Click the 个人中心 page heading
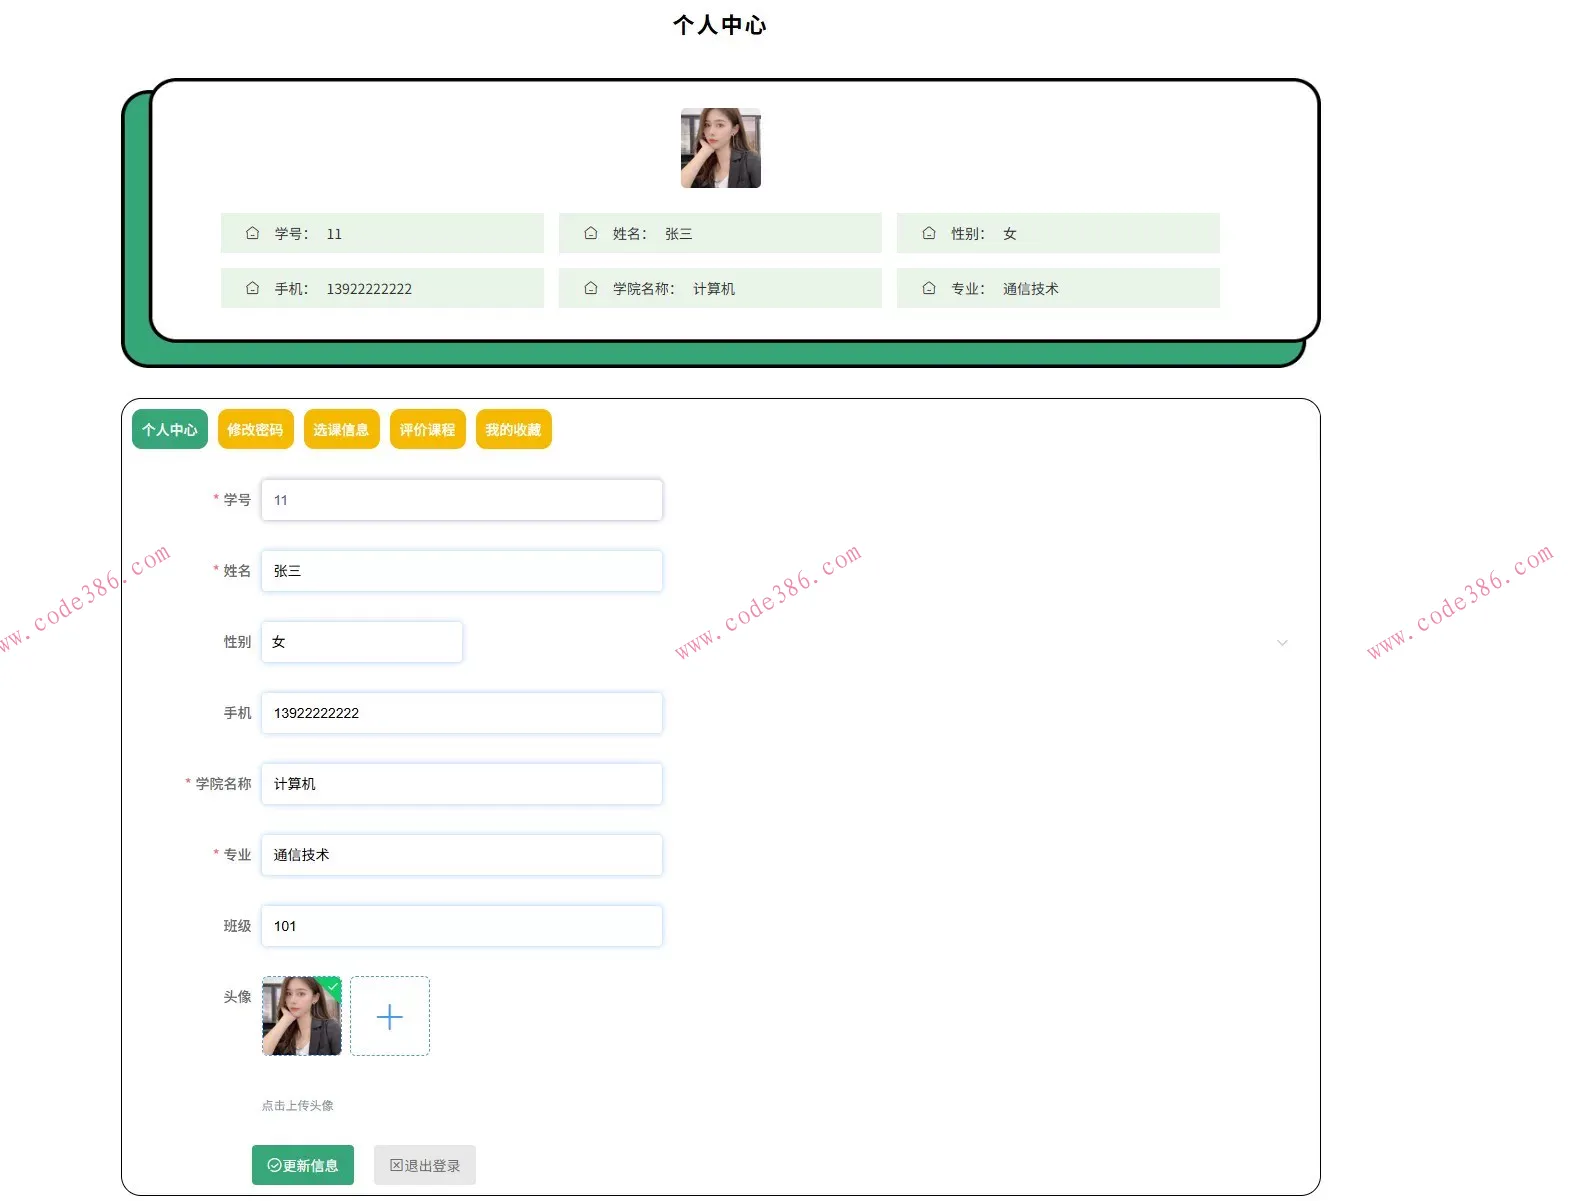1575x1201 pixels. 720,25
